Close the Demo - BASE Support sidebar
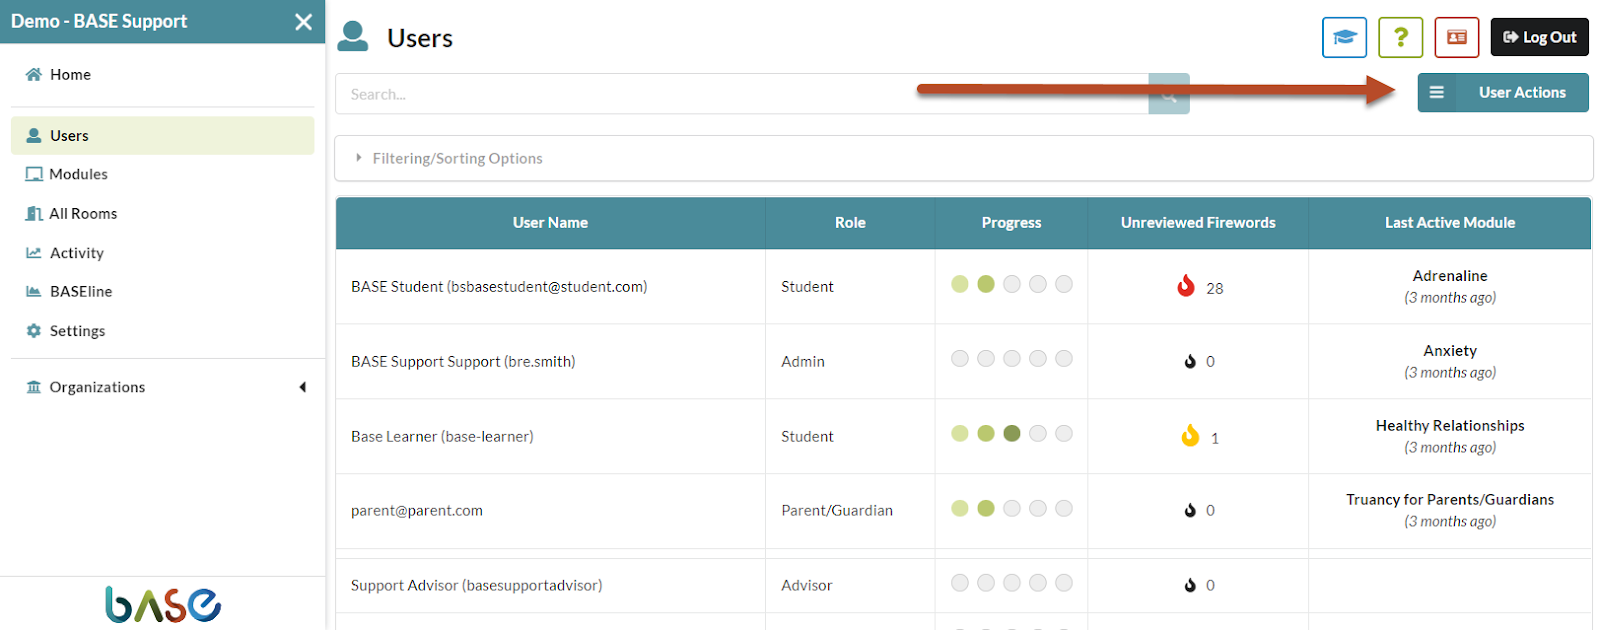 pos(304,21)
